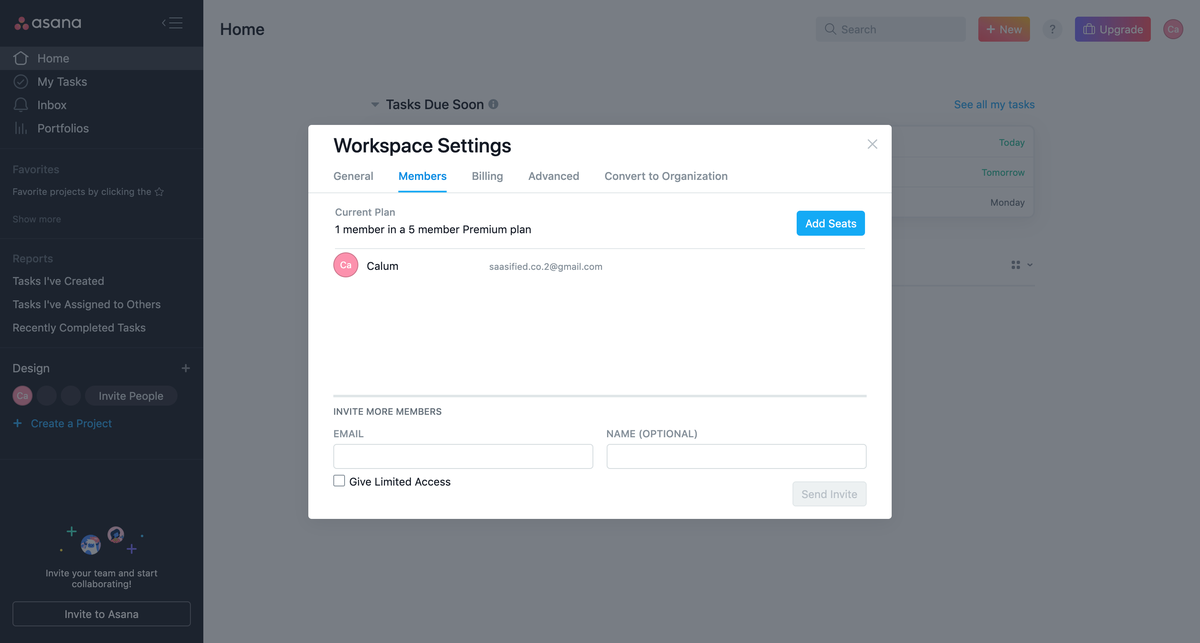Click the Send Invite button
Viewport: 1200px width, 643px height.
829,494
